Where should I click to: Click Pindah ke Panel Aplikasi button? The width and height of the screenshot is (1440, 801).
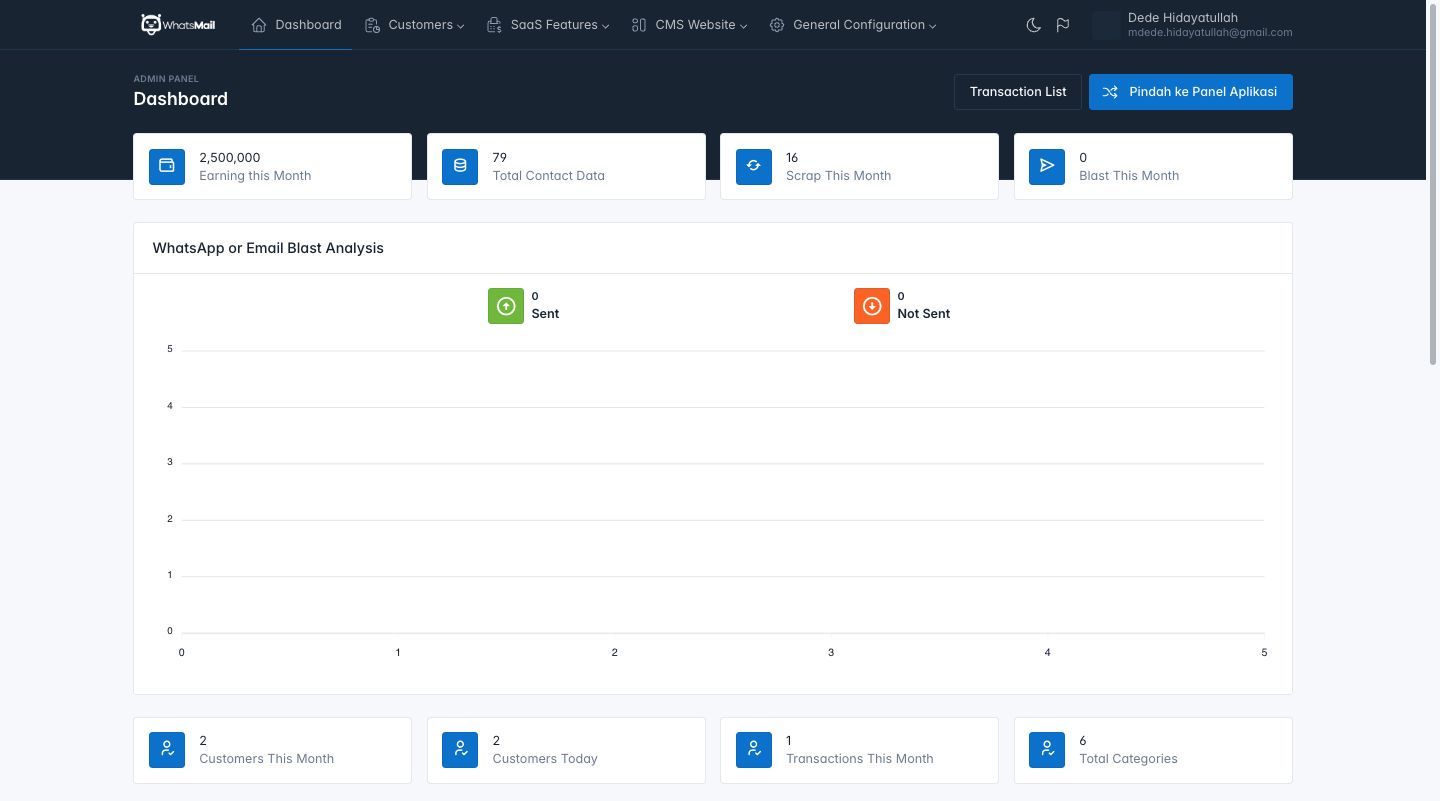(1190, 92)
